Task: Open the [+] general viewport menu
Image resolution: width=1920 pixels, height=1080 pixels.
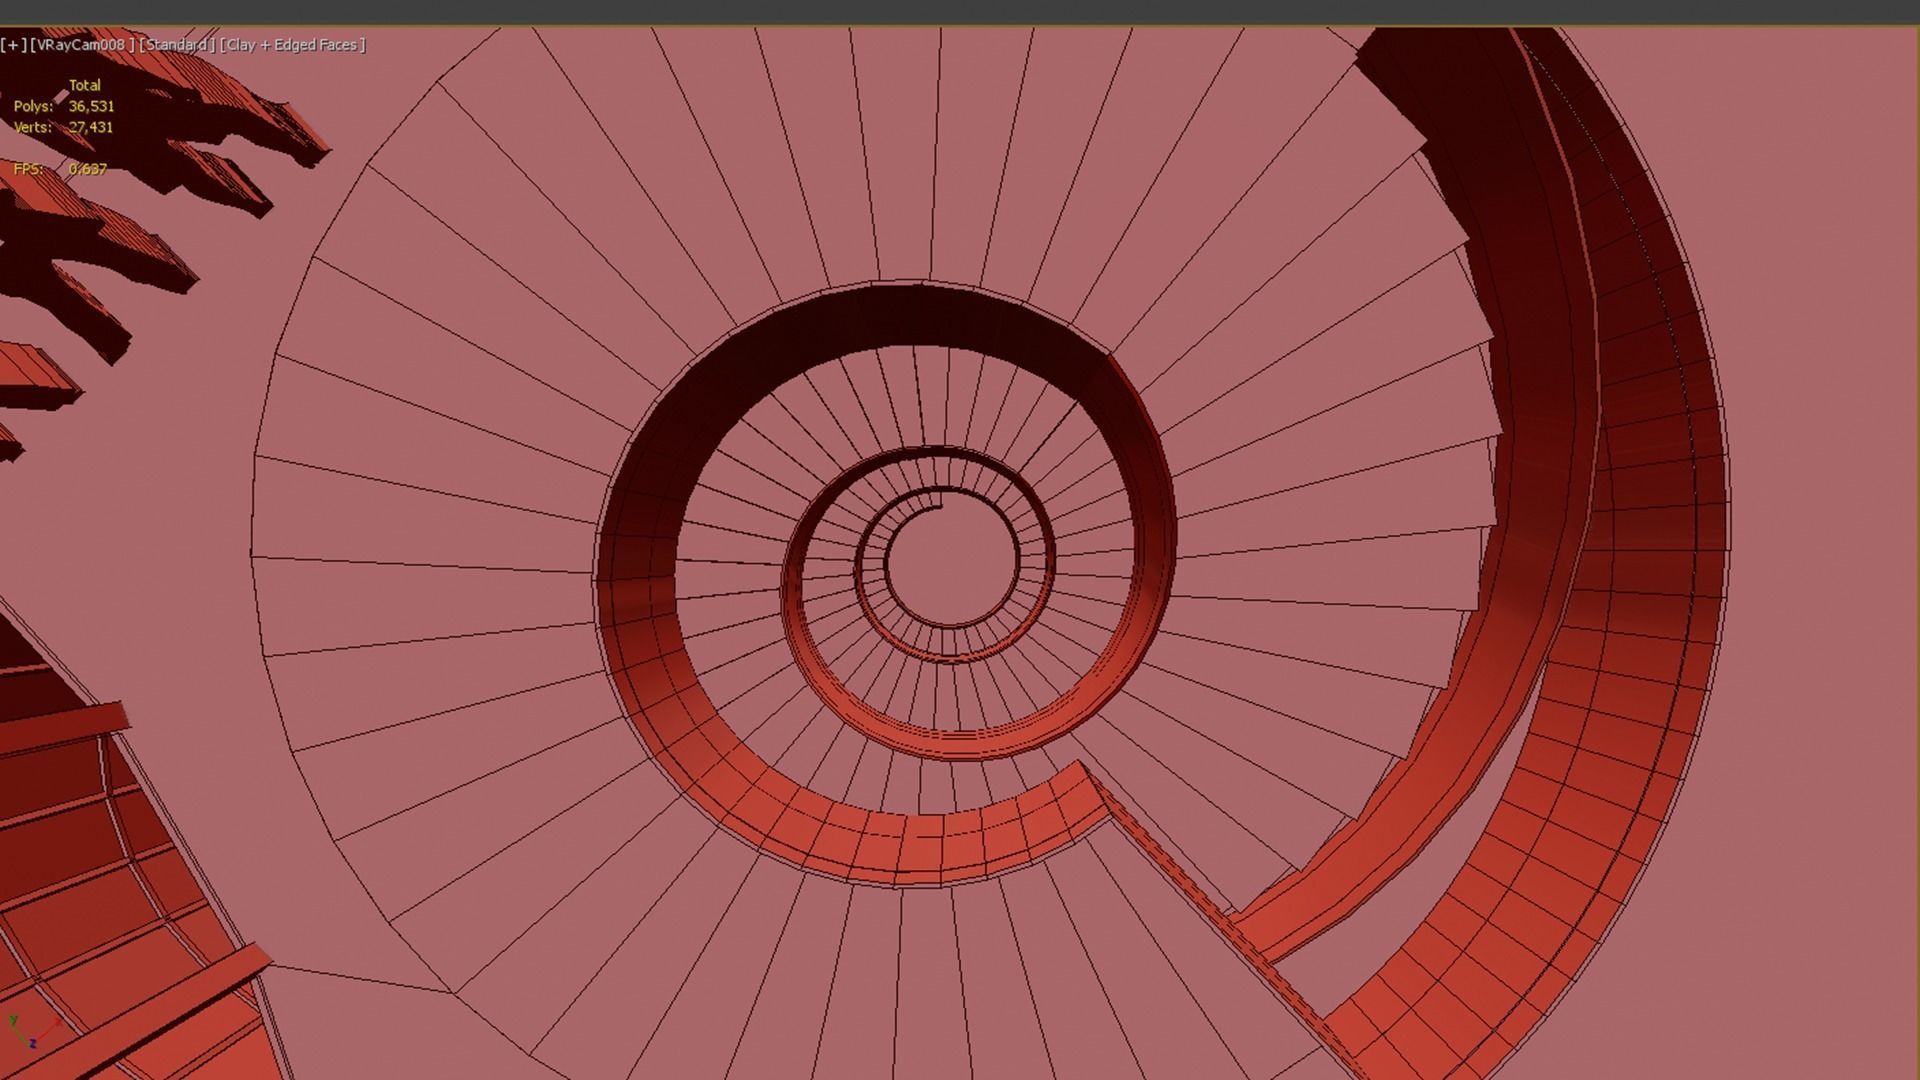Action: pyautogui.click(x=14, y=45)
